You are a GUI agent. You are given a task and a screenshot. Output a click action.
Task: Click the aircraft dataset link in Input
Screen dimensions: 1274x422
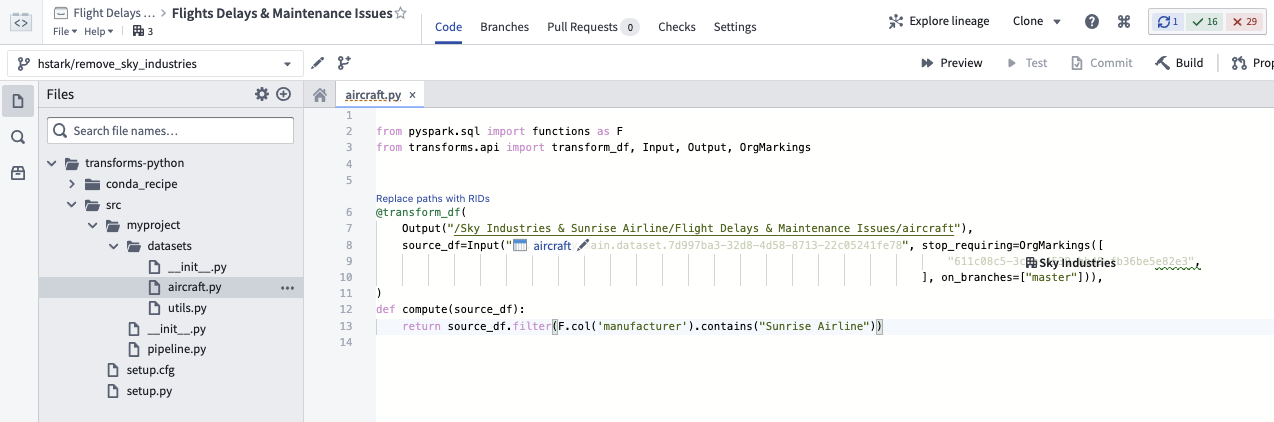pos(552,246)
